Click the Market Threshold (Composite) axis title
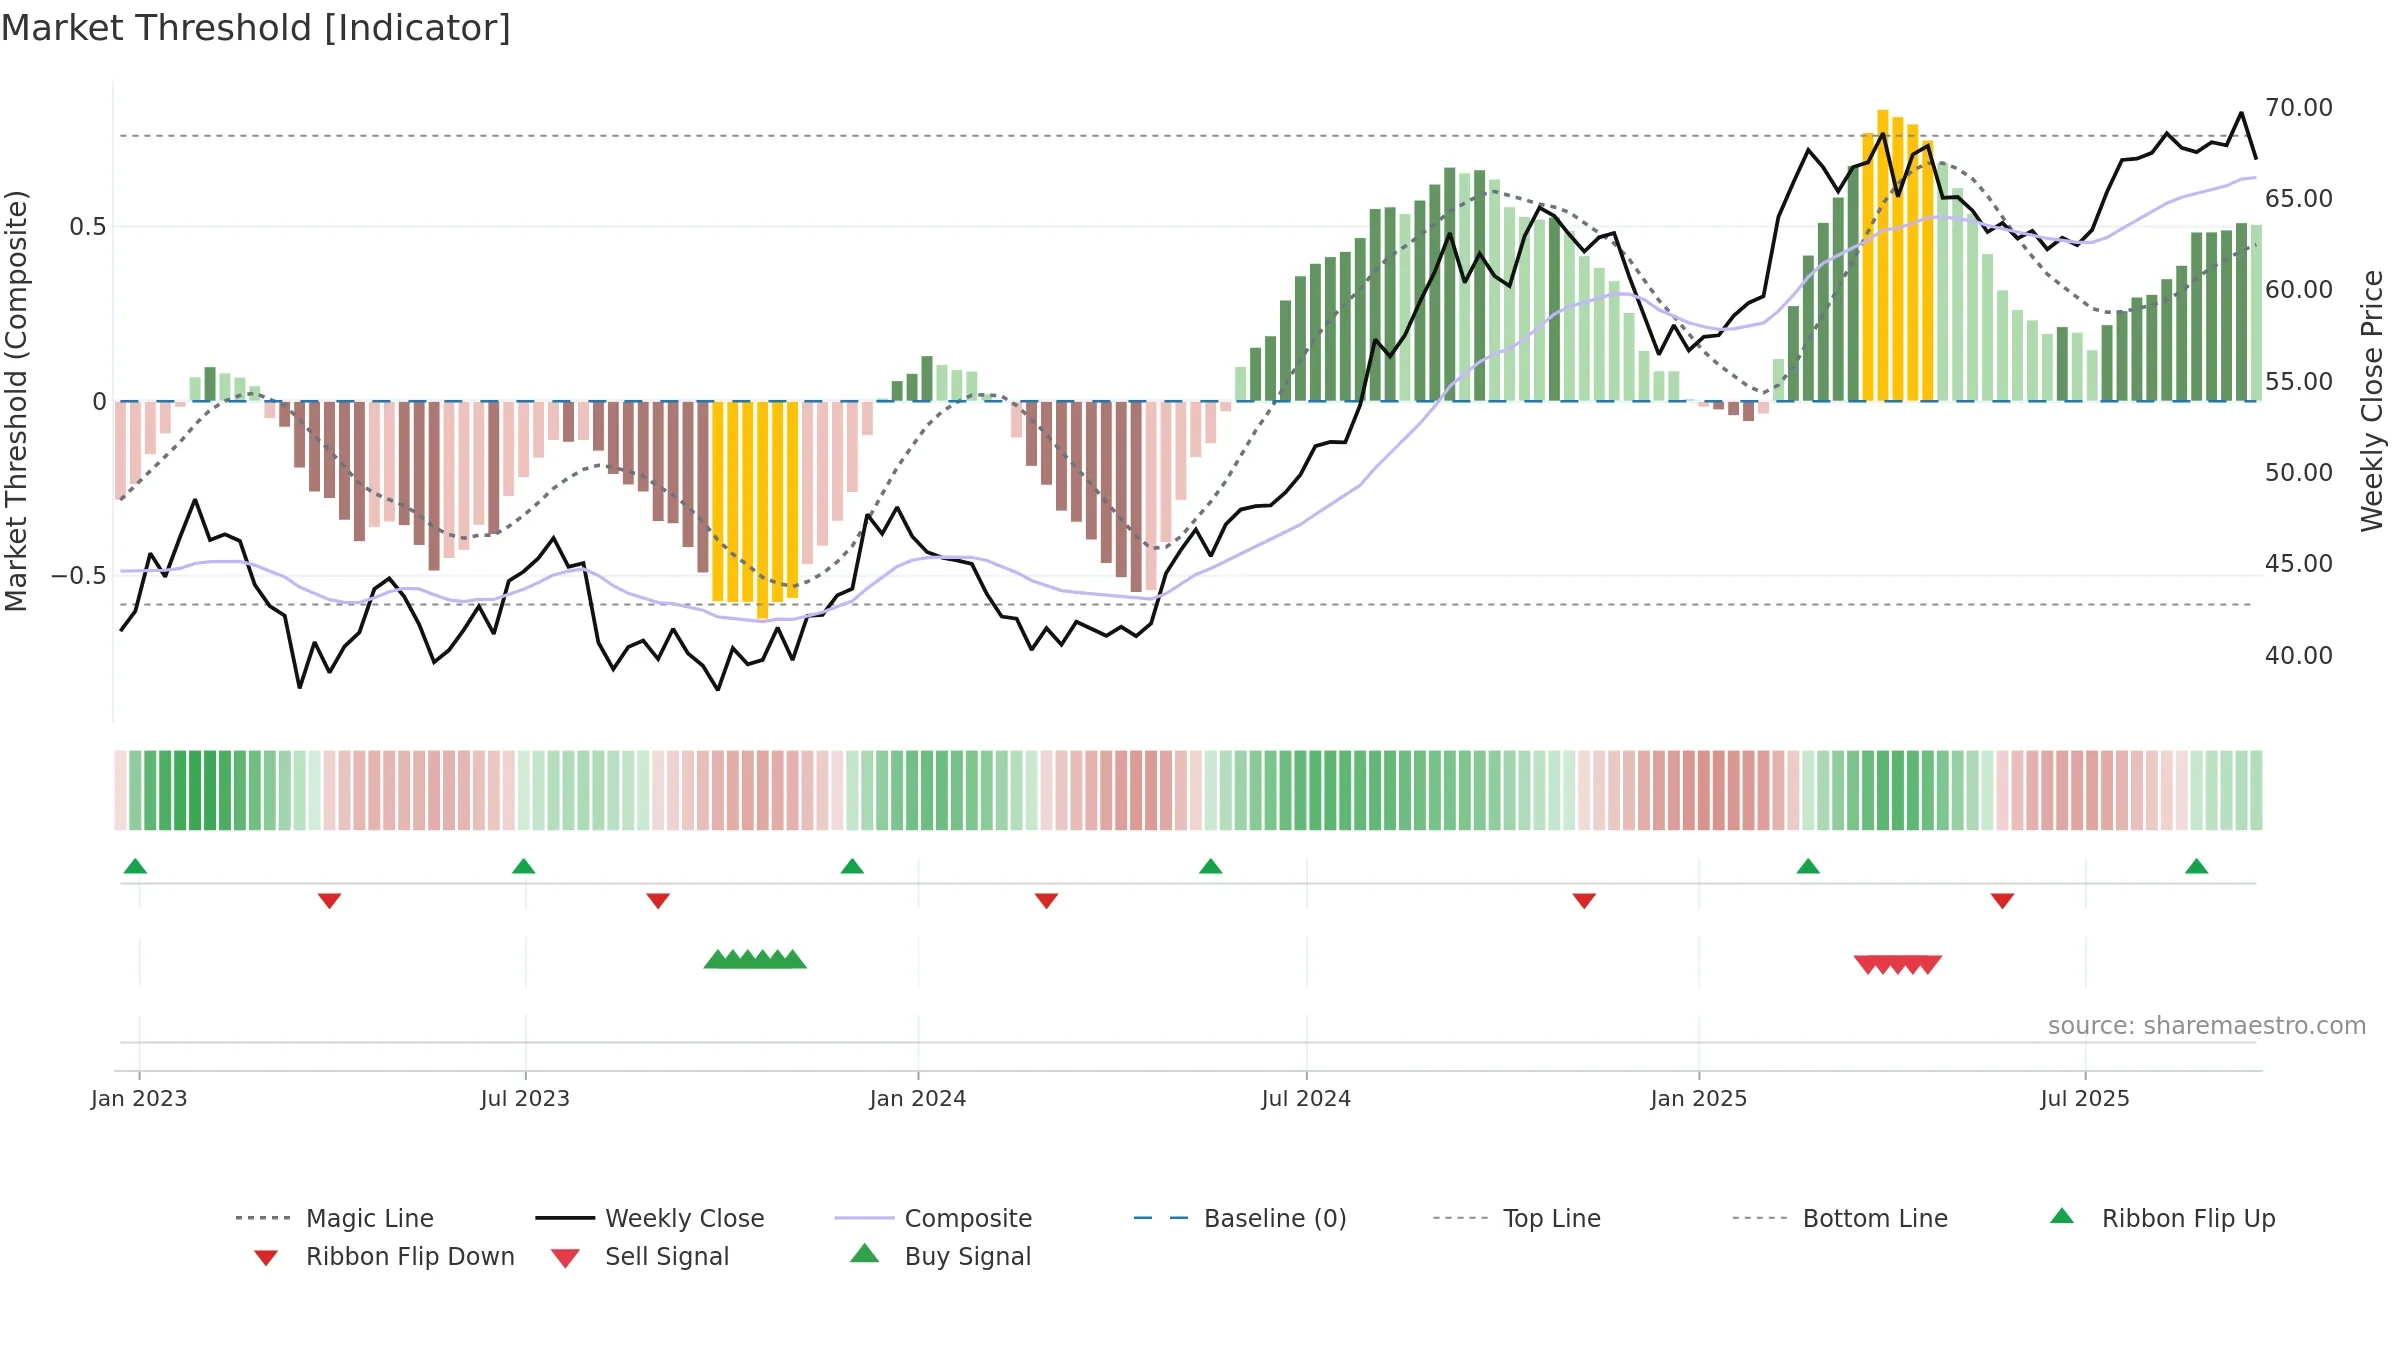 tap(16, 401)
